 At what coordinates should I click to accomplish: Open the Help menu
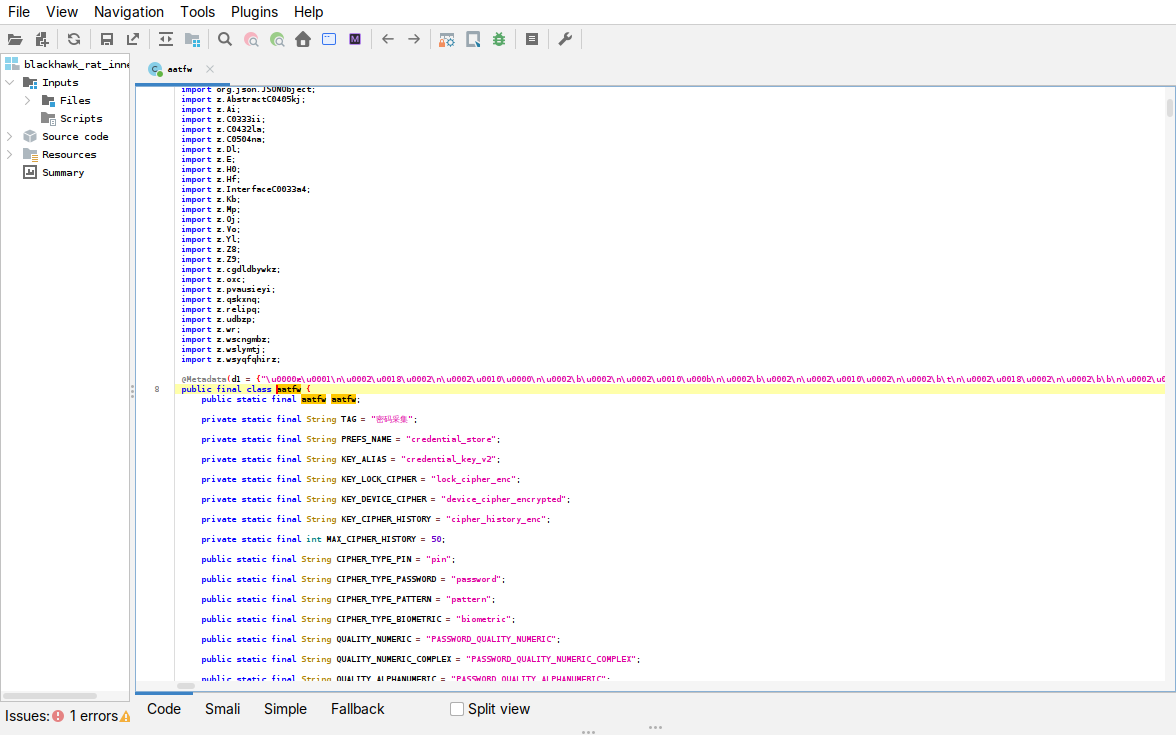pos(308,12)
